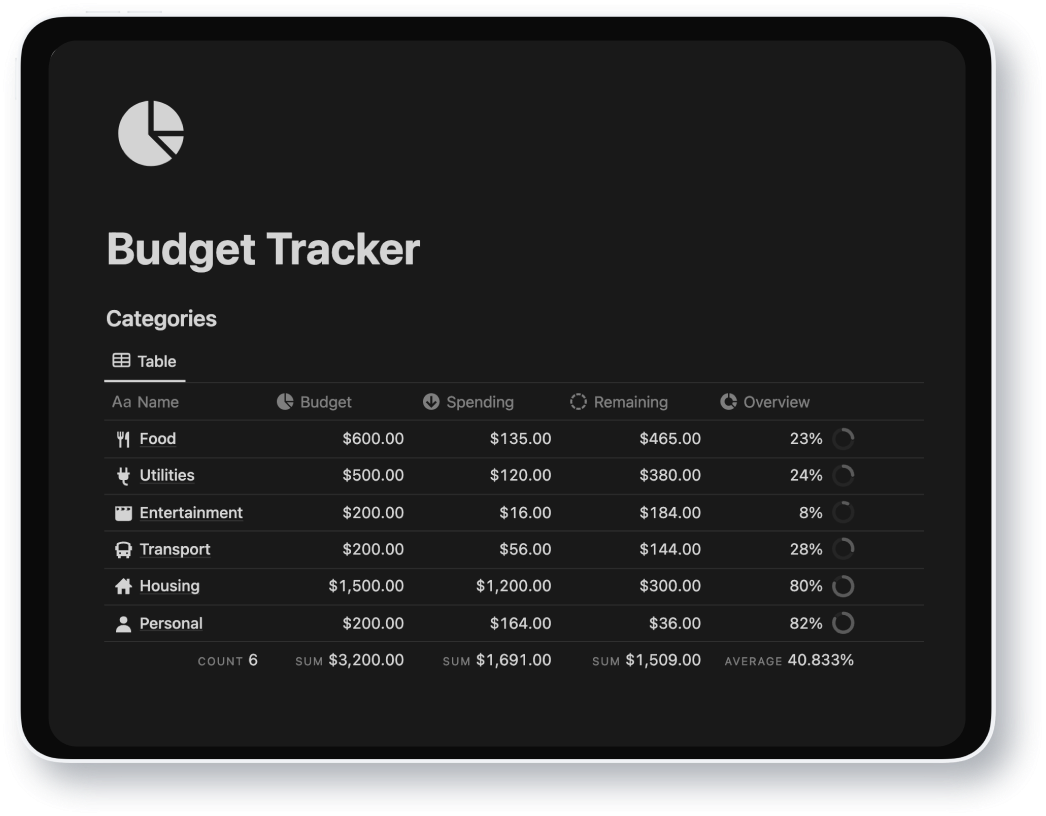Click the plug icon for Utilities
This screenshot has width=1046, height=816.
tap(123, 476)
